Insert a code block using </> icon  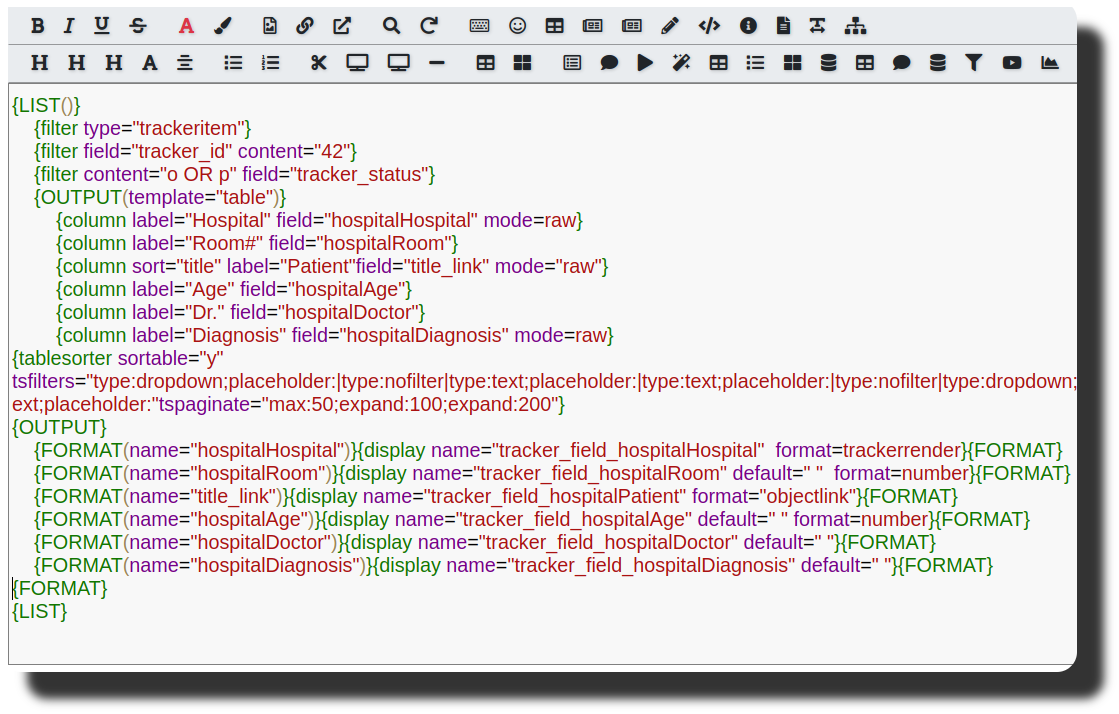point(709,26)
